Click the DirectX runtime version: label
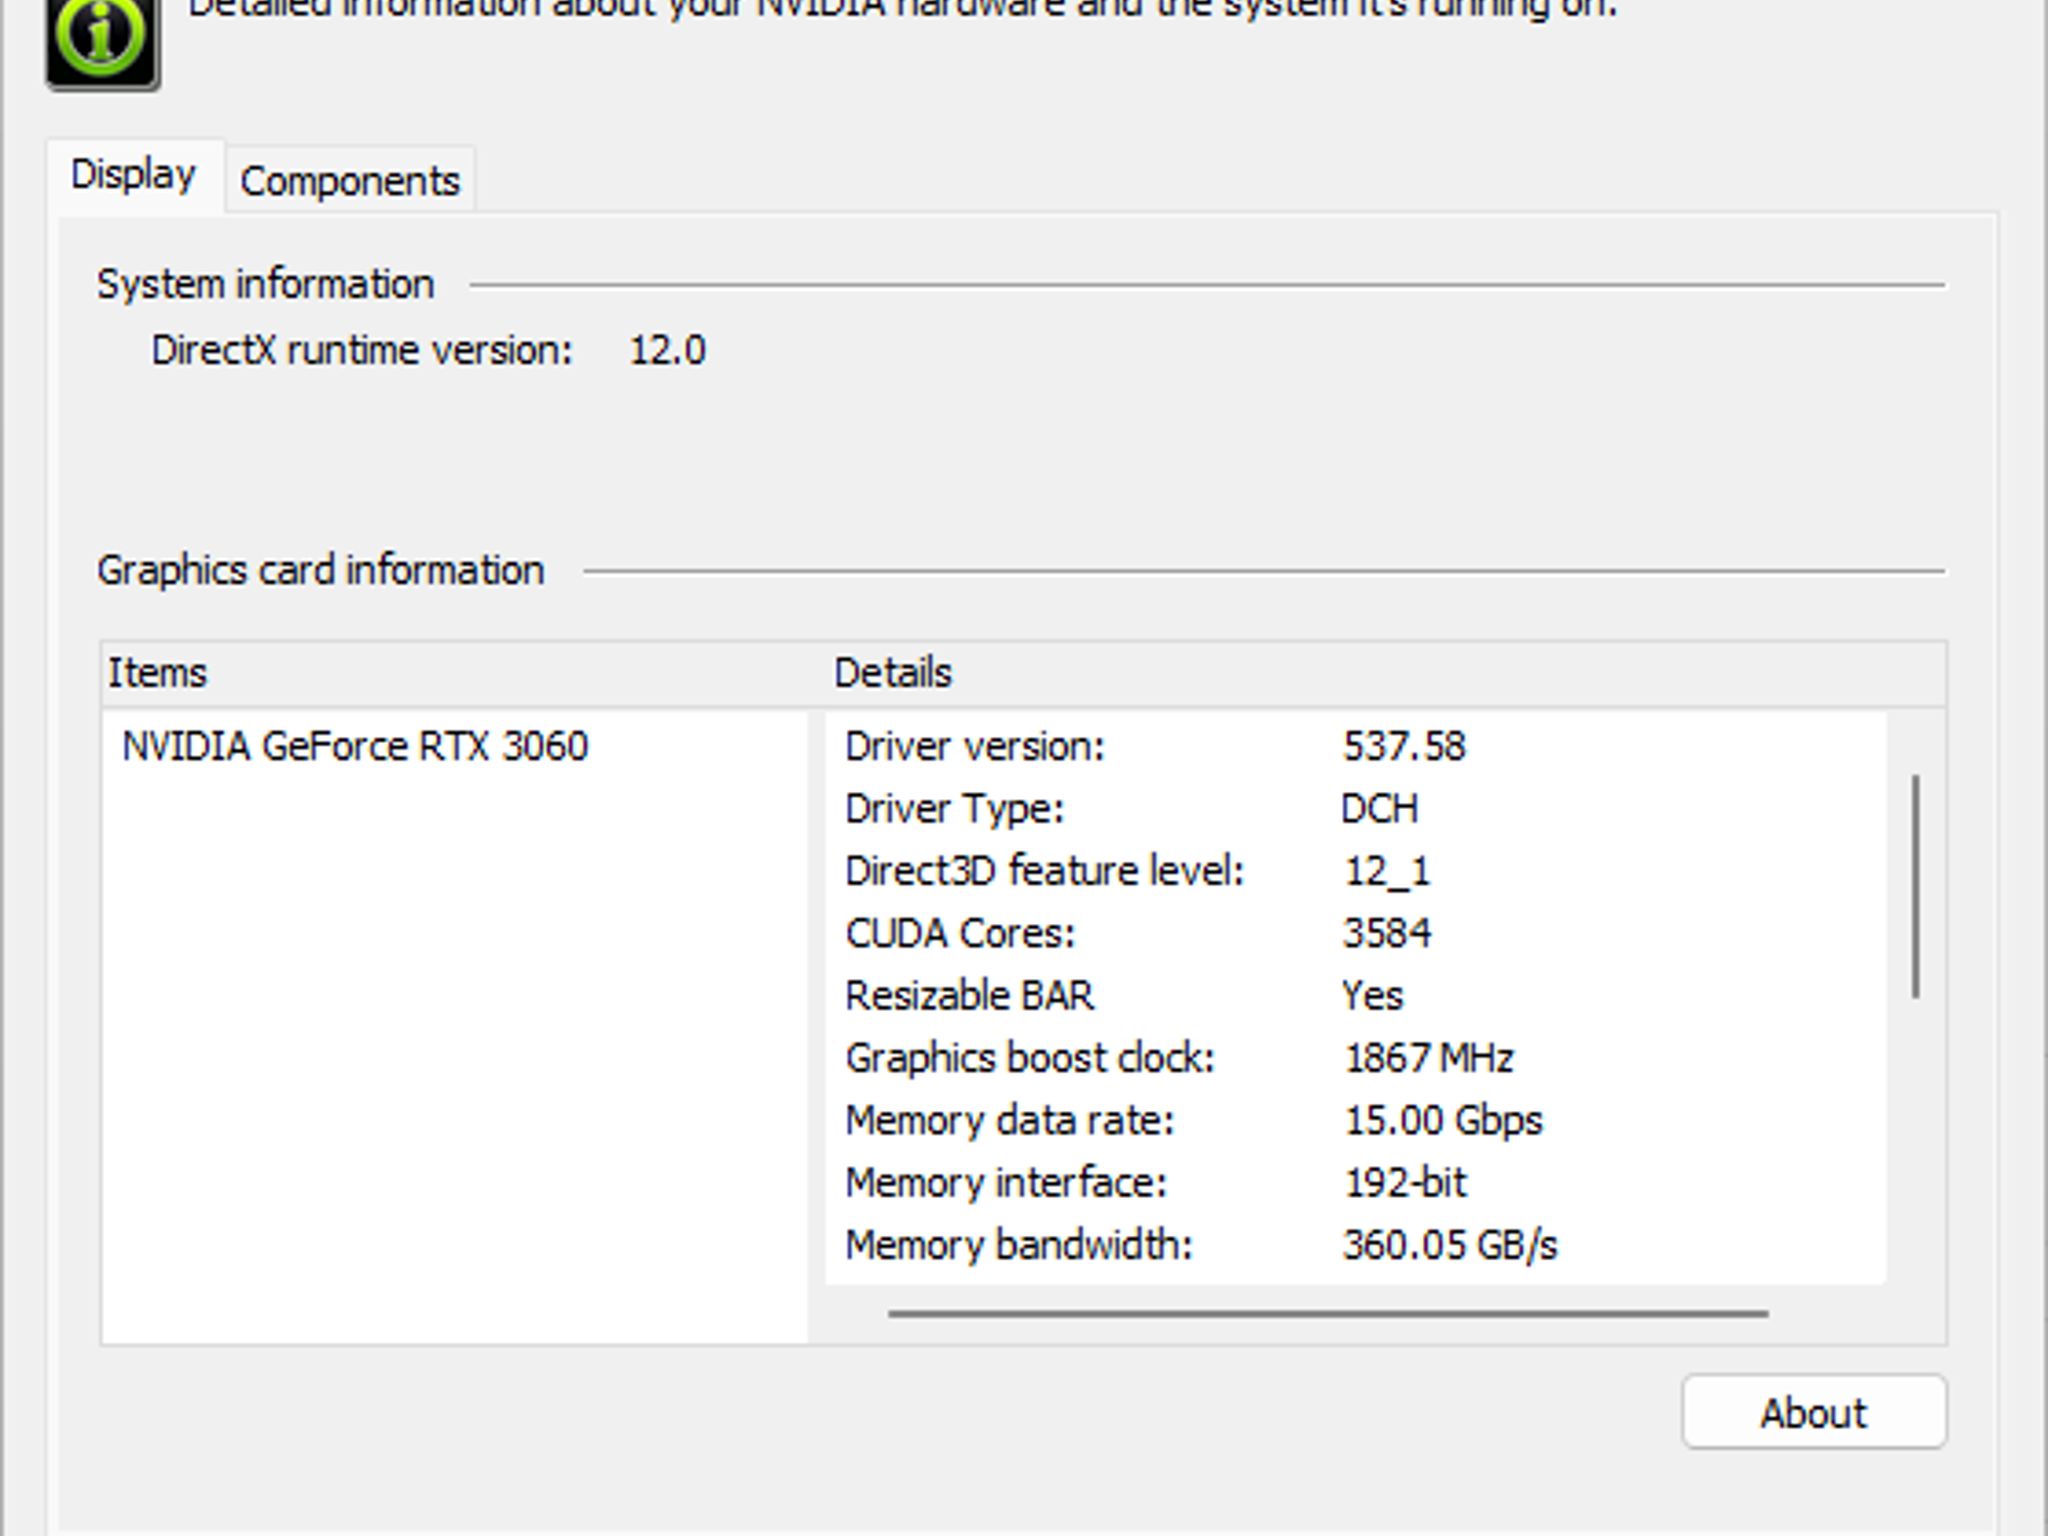Screen dimensions: 2048x1536 tap(362, 351)
